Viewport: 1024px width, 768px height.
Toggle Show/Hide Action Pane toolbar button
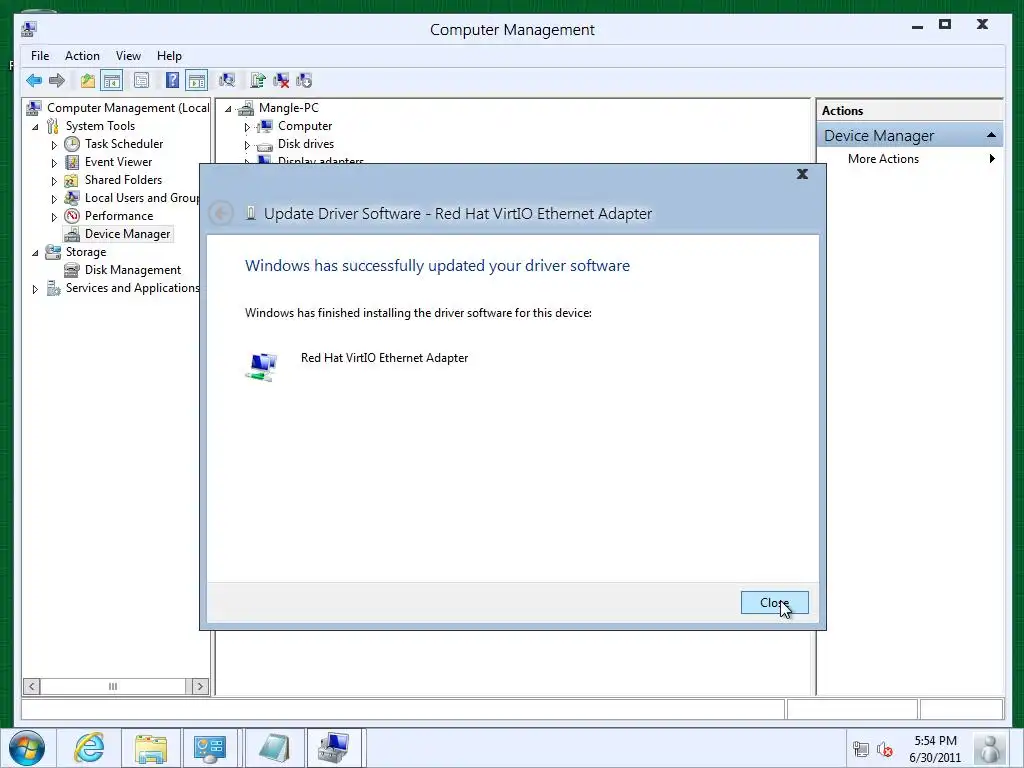(x=197, y=80)
